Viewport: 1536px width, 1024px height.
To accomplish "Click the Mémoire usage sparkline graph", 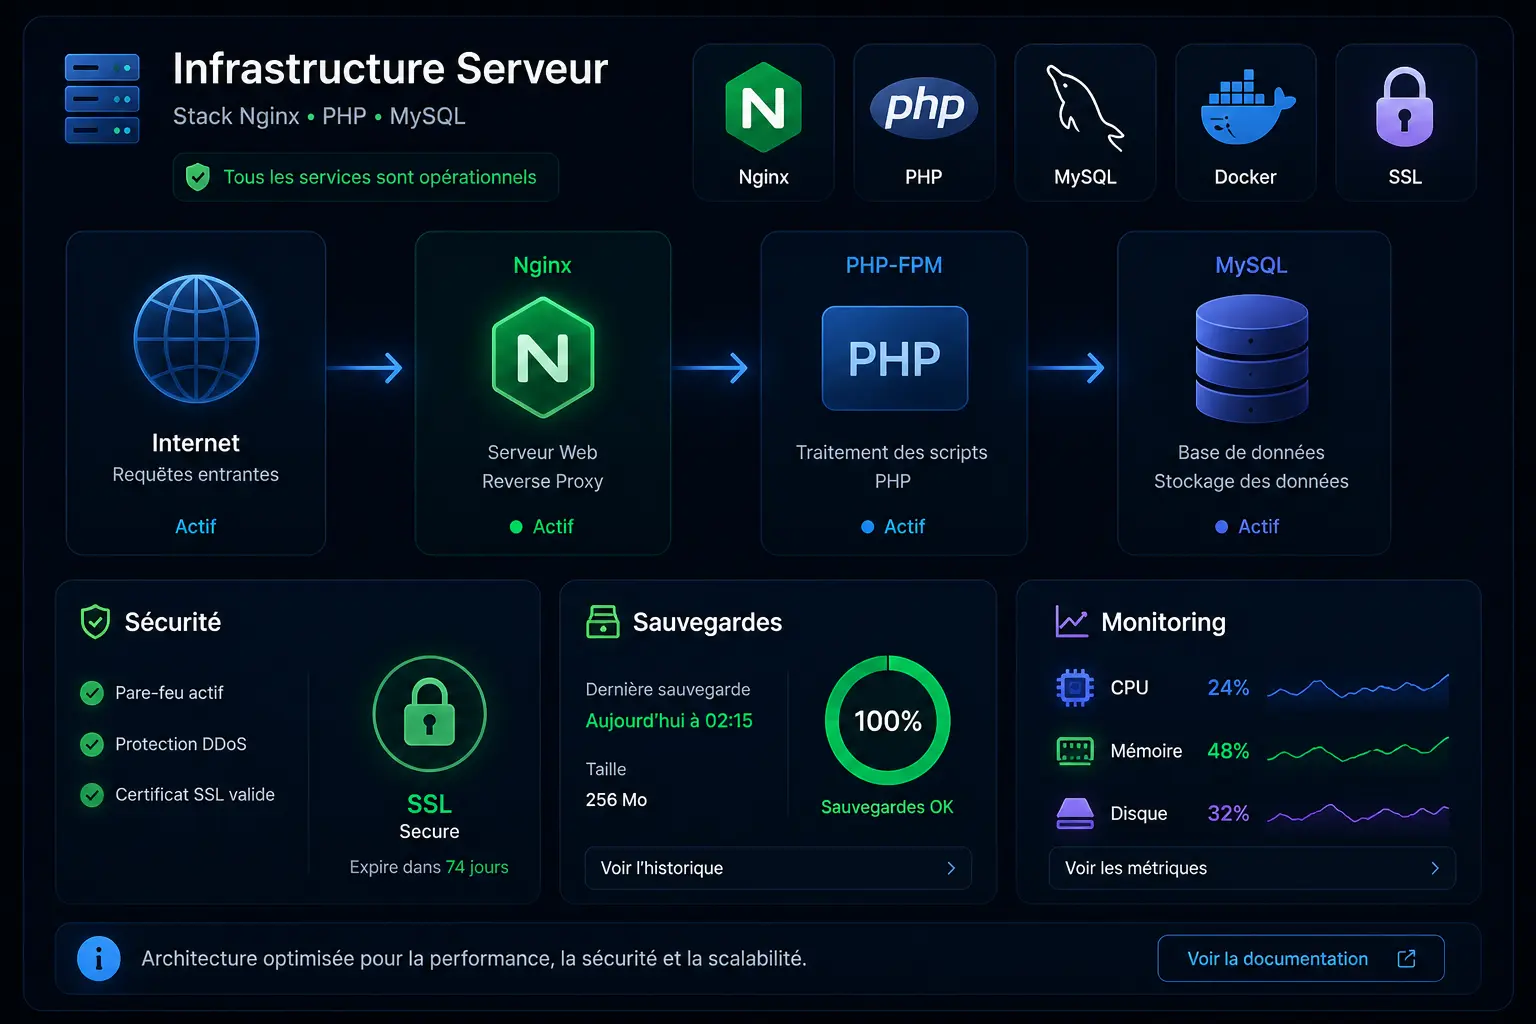I will tap(1358, 750).
